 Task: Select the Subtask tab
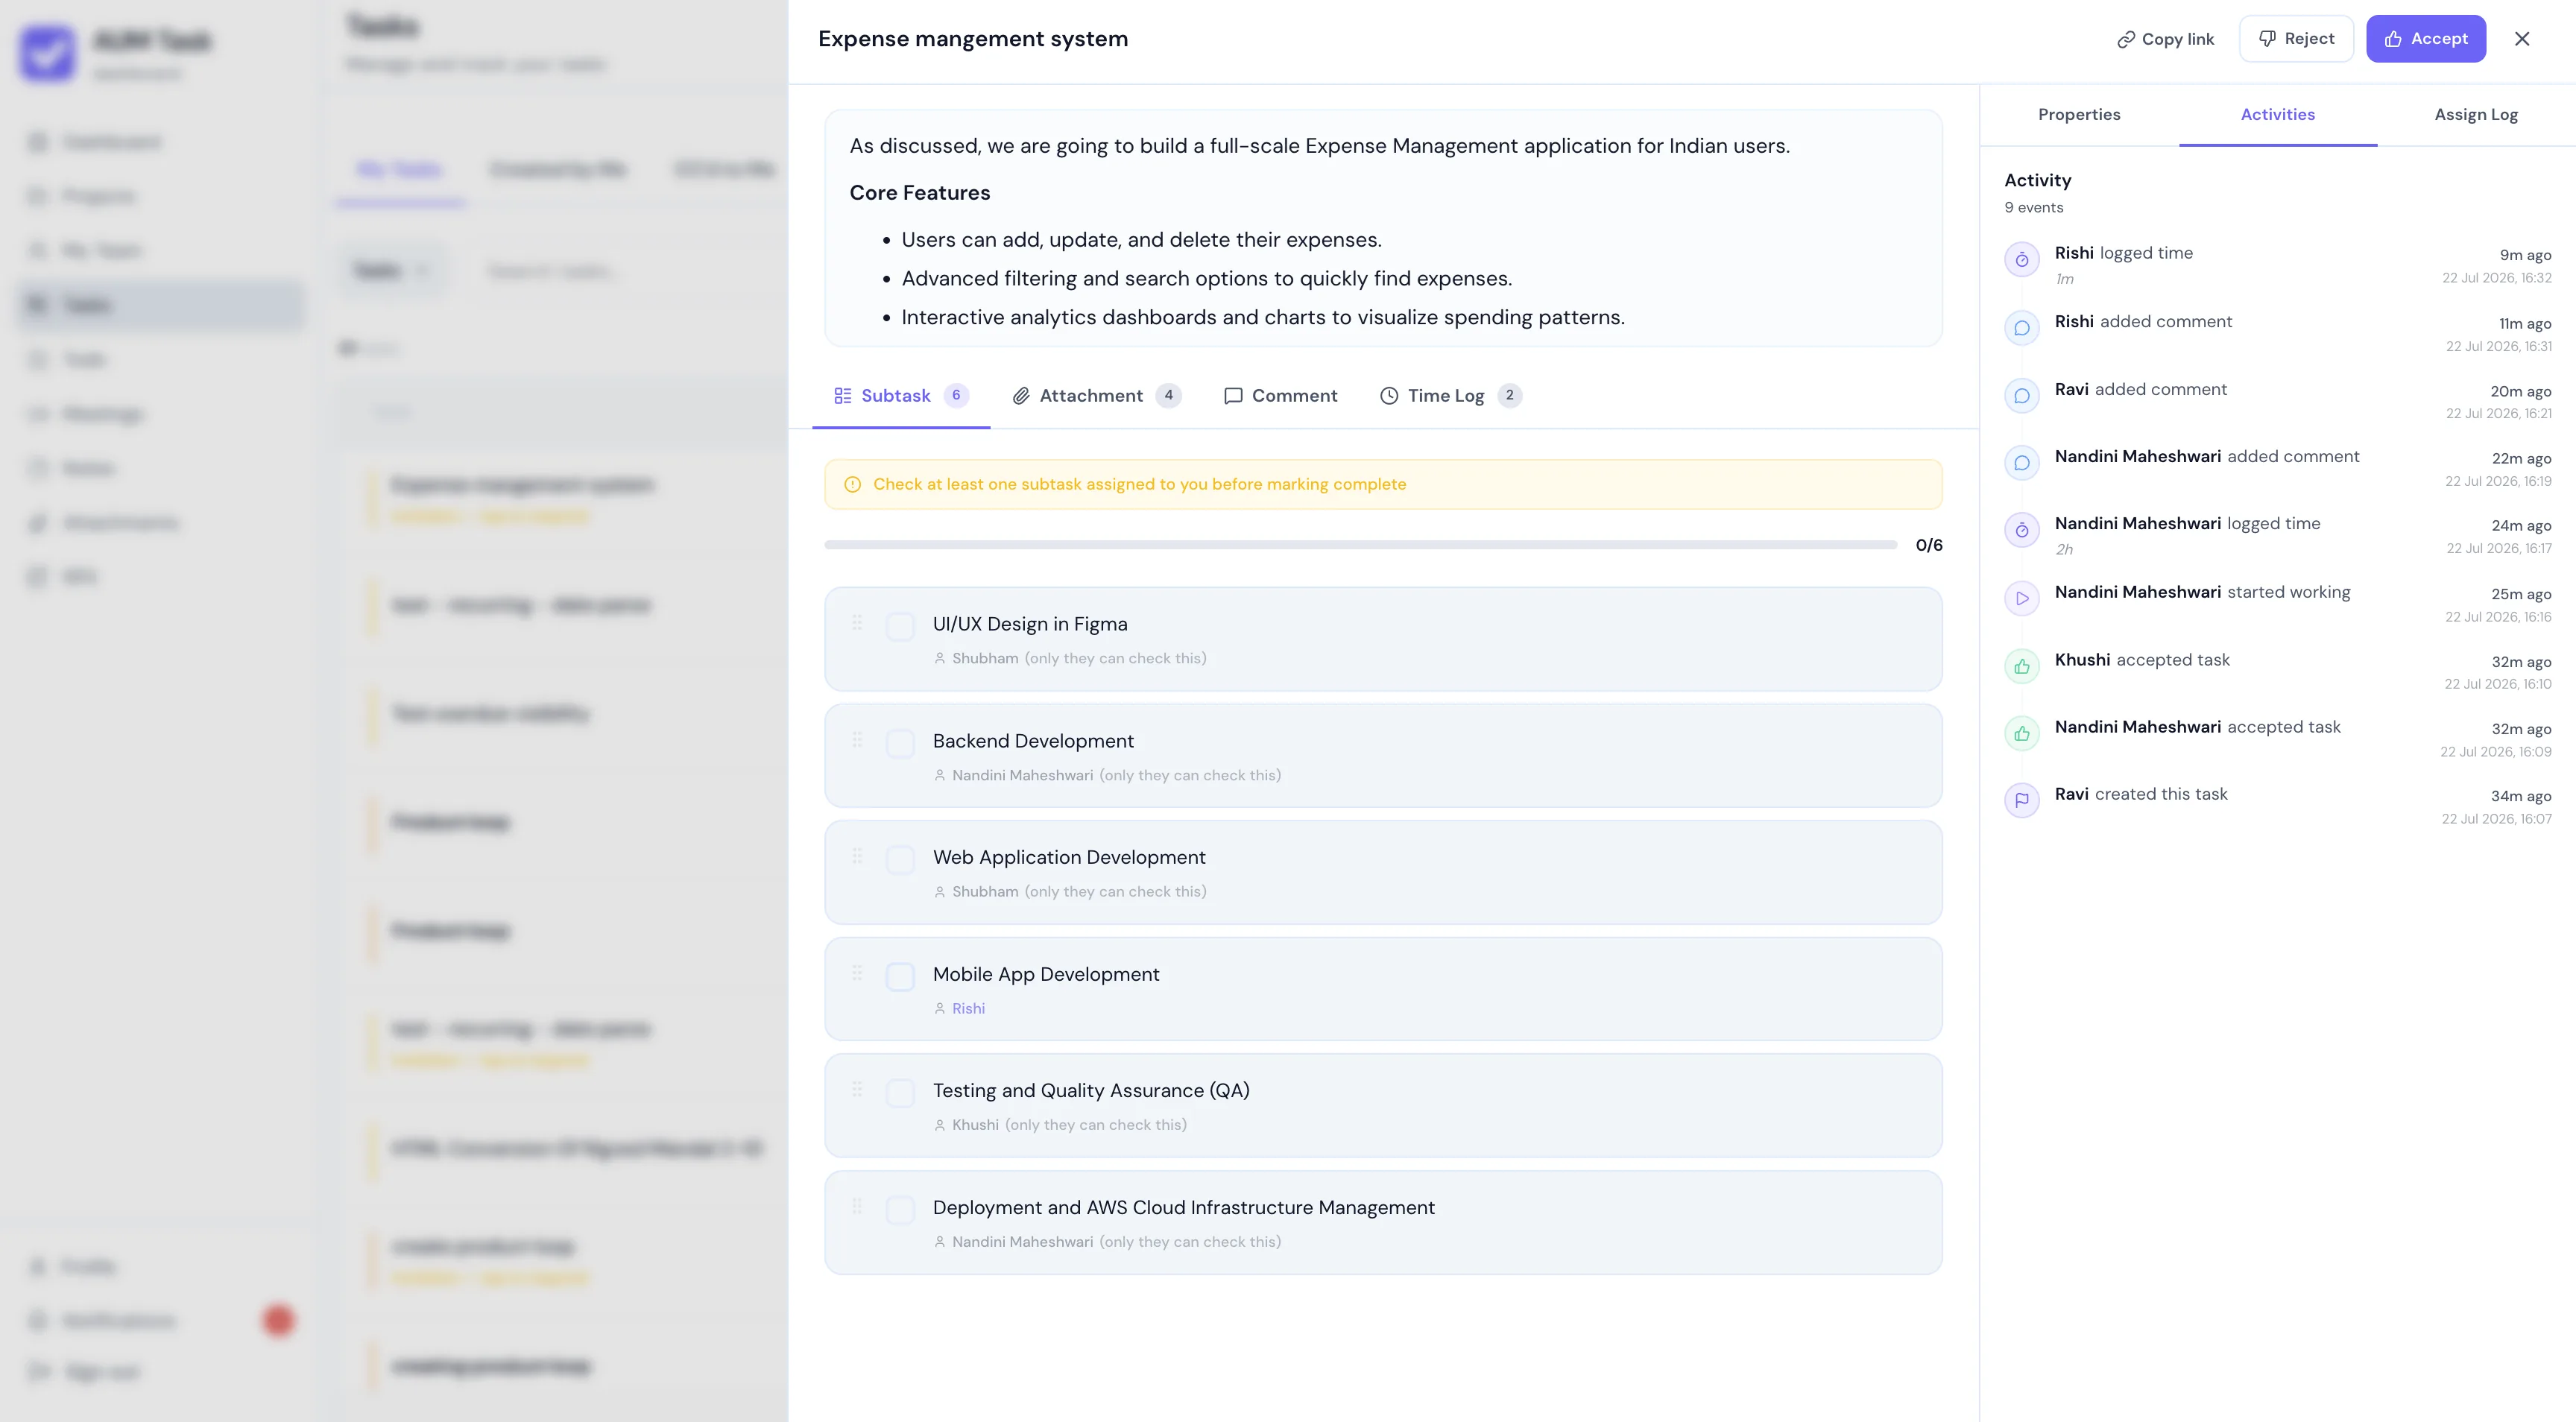click(900, 396)
